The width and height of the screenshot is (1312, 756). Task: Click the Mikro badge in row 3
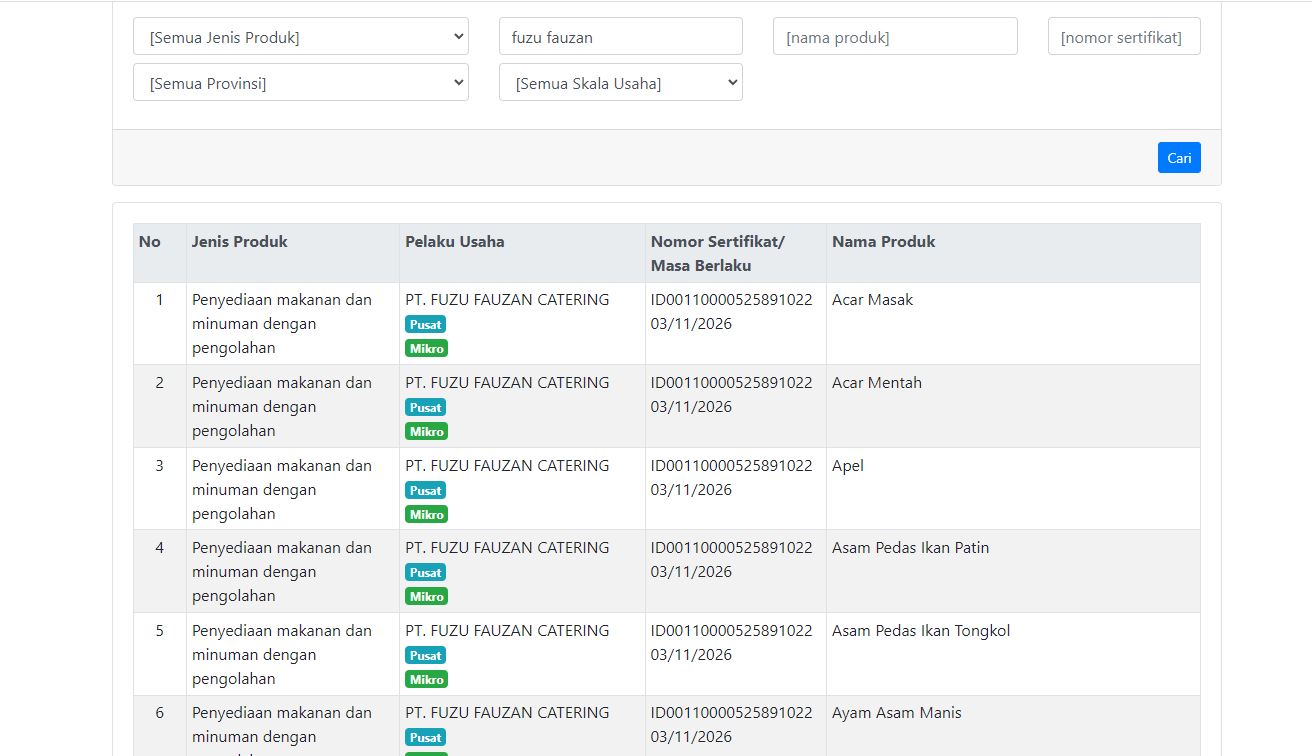(426, 514)
